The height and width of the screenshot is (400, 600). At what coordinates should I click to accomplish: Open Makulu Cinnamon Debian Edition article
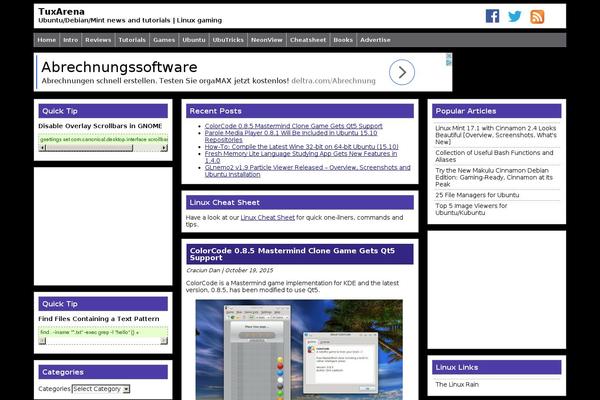point(494,177)
